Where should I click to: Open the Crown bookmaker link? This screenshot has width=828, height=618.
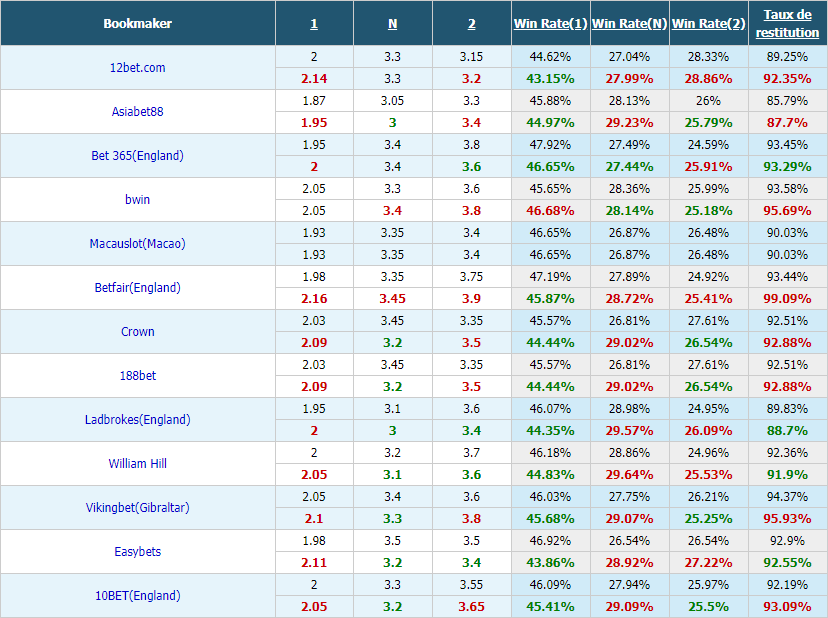pyautogui.click(x=137, y=332)
